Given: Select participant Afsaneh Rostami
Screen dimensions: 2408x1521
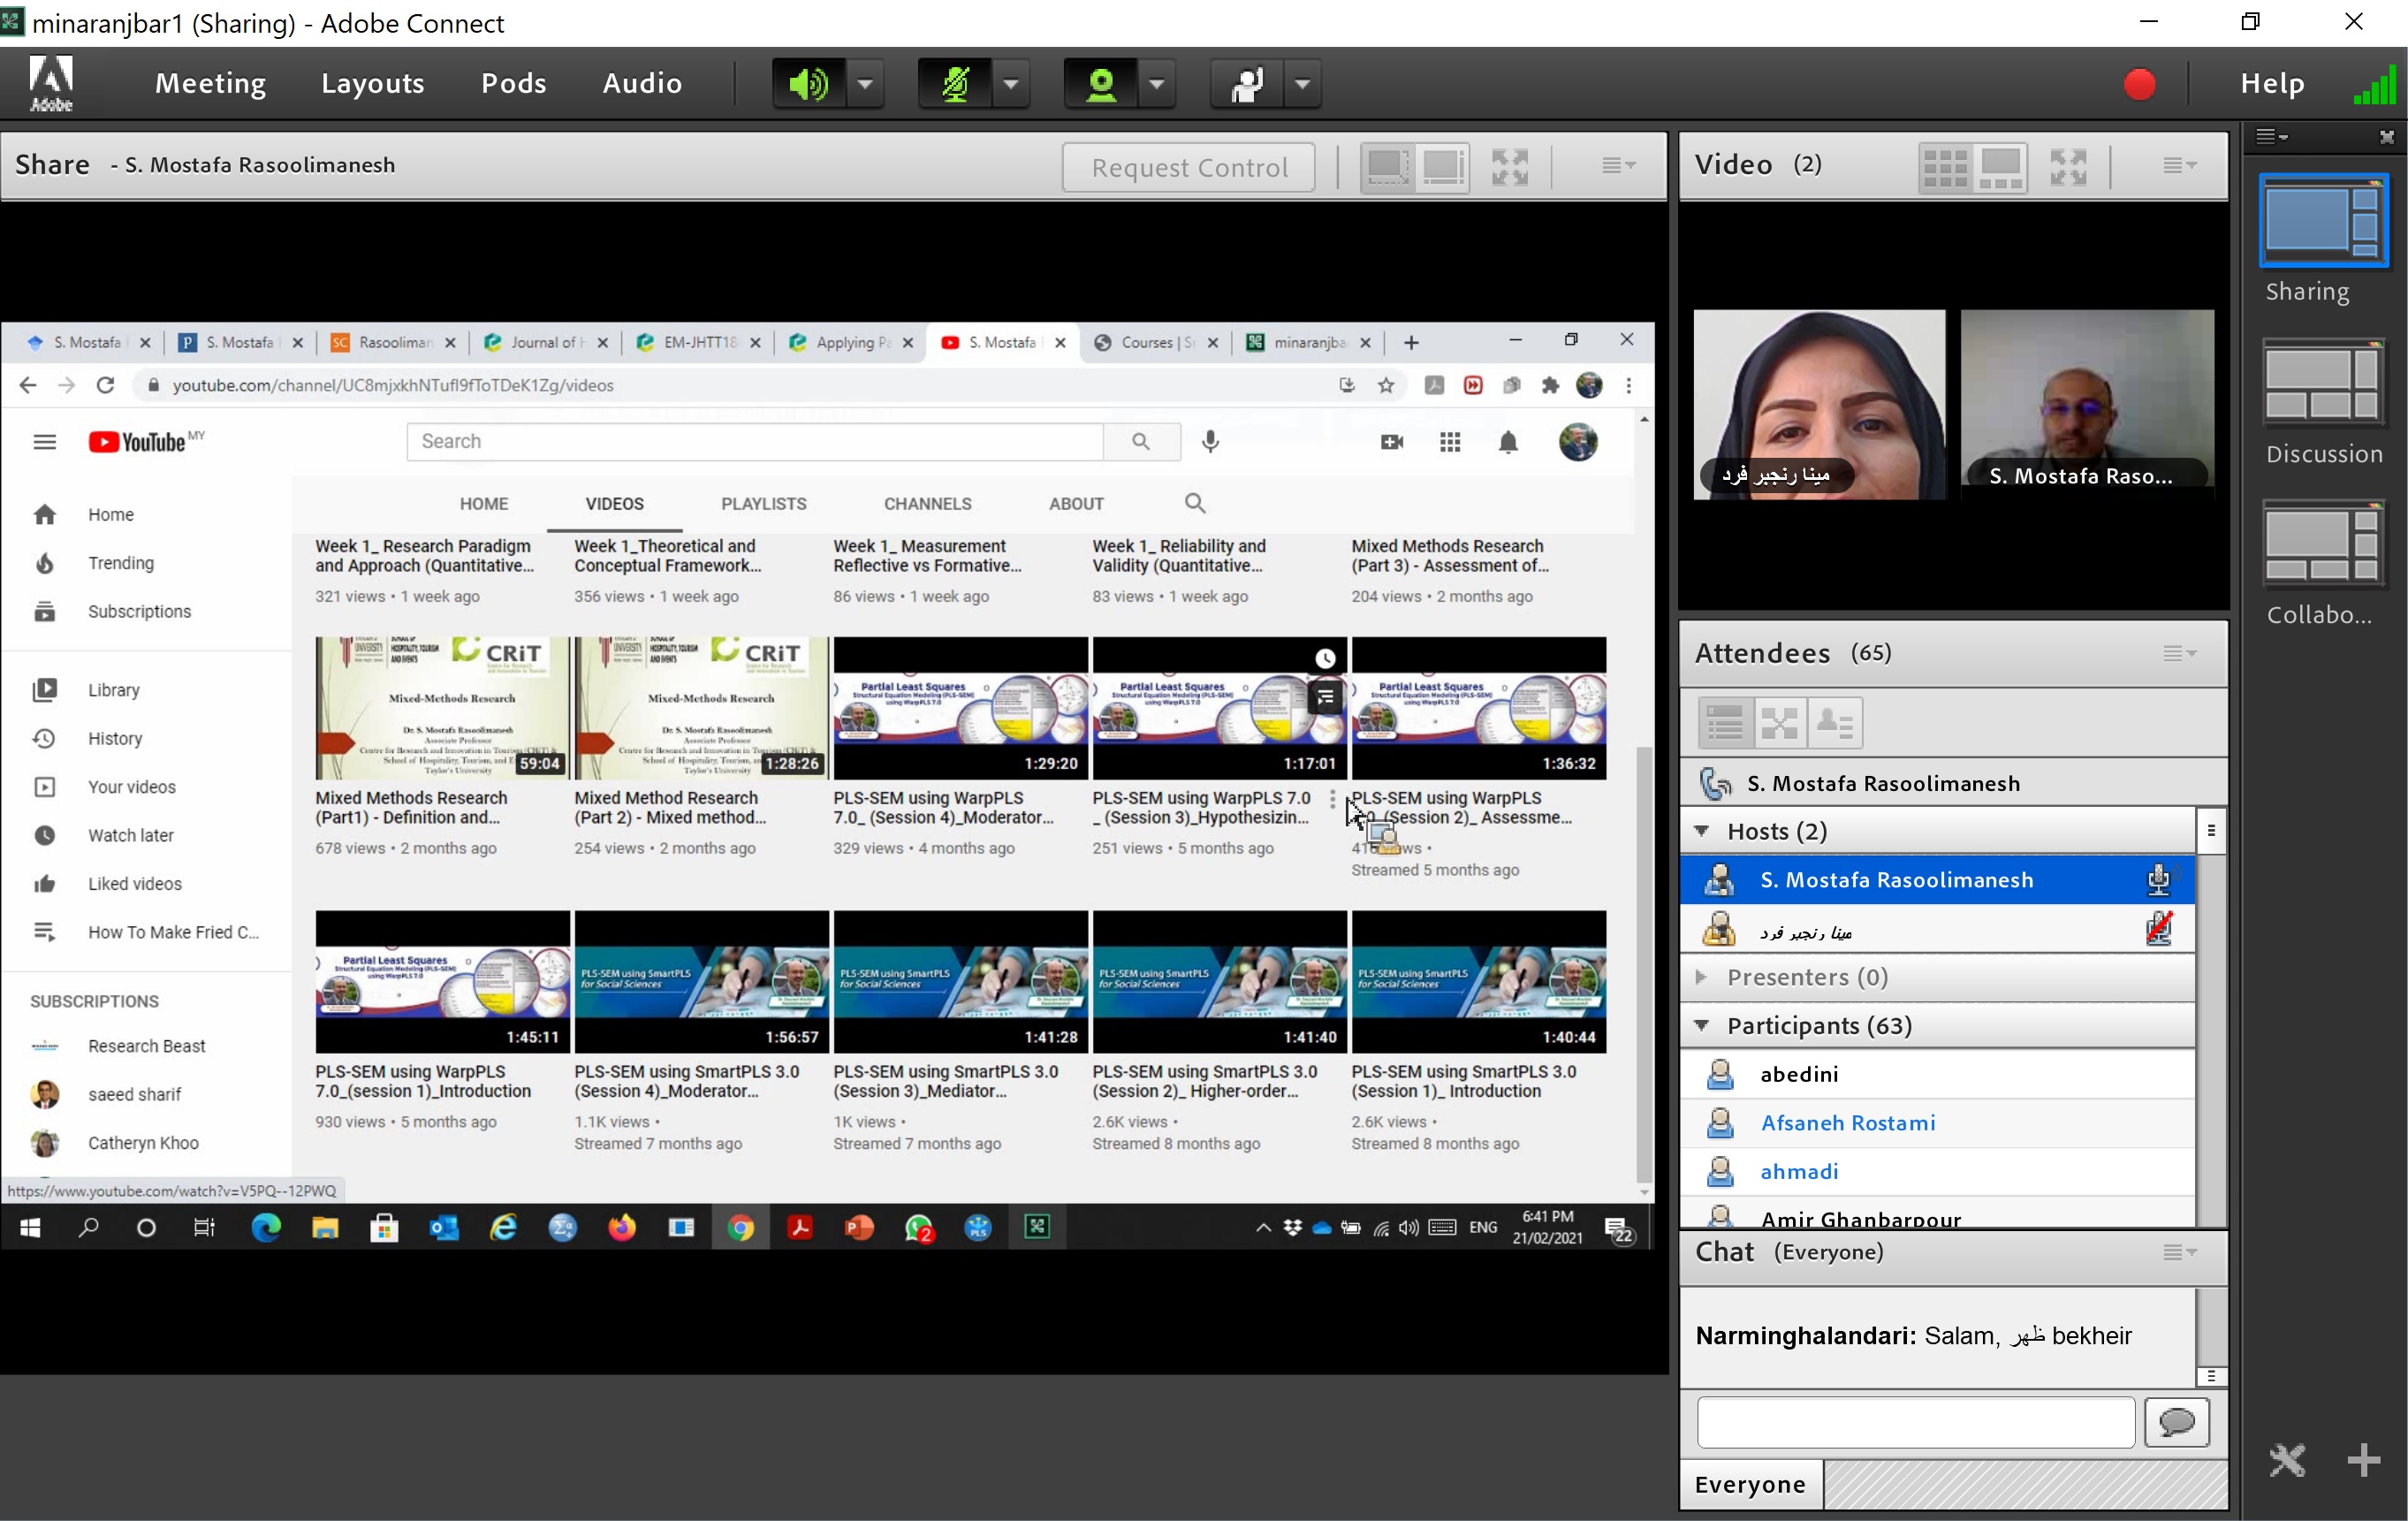Looking at the screenshot, I should pyautogui.click(x=1938, y=1123).
